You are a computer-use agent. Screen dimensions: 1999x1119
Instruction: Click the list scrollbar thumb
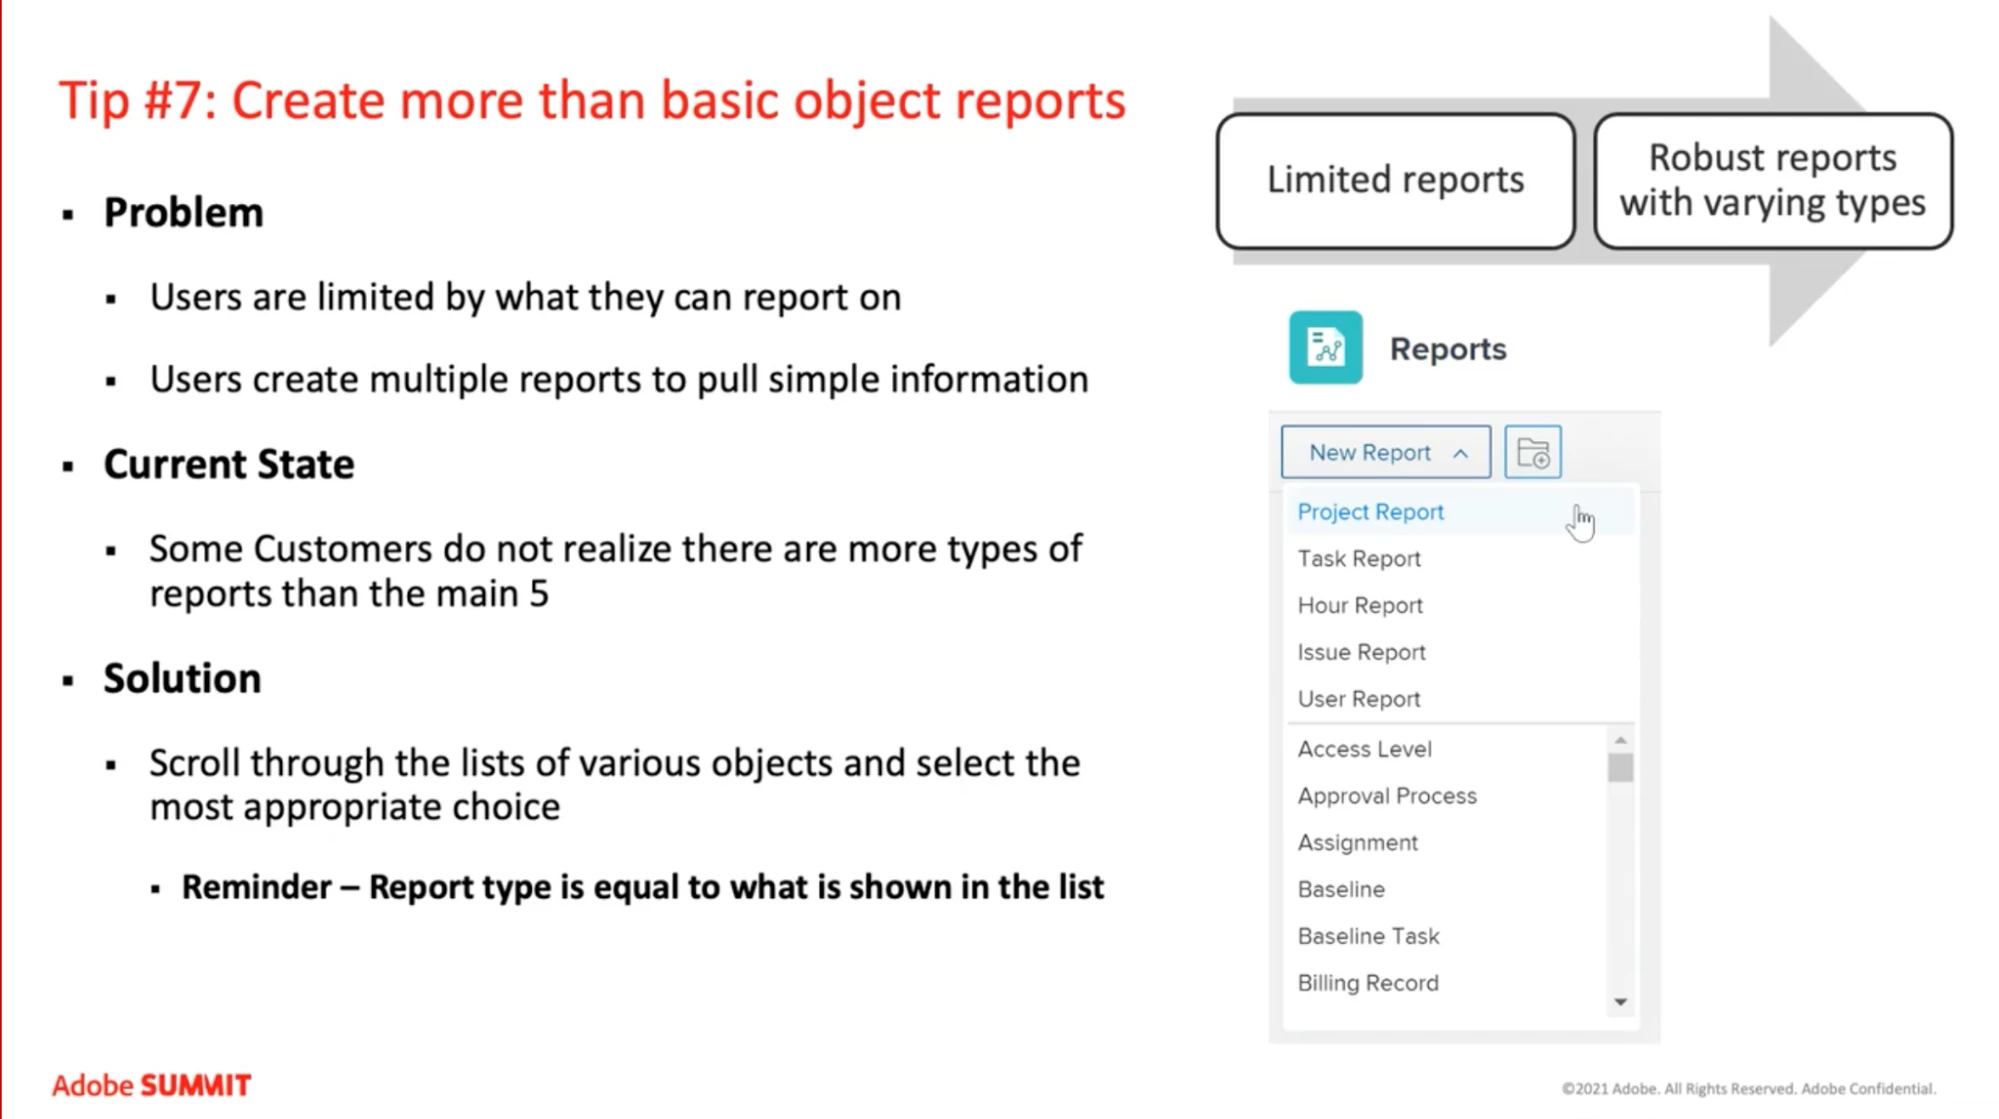click(1620, 768)
